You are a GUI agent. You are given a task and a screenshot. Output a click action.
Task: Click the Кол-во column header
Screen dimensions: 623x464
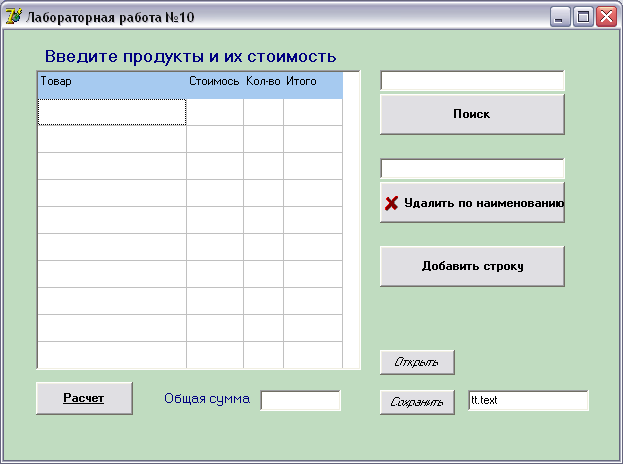pos(263,85)
